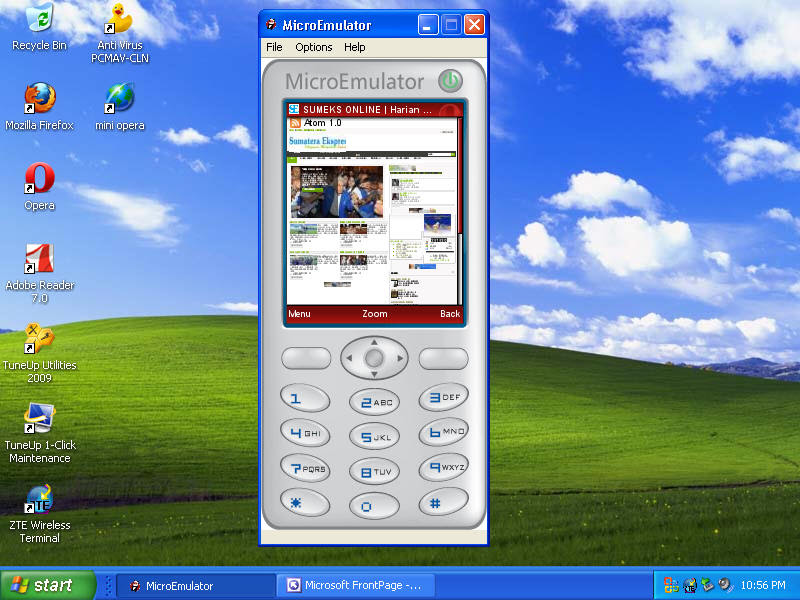Click the speaker volume tray icon

coord(724,585)
